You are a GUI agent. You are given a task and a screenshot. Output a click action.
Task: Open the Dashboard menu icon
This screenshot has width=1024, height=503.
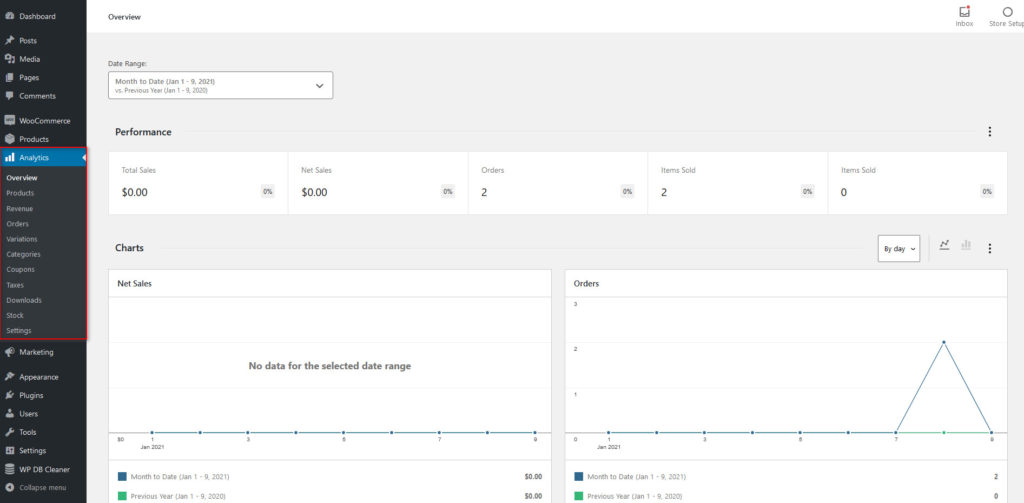click(10, 16)
